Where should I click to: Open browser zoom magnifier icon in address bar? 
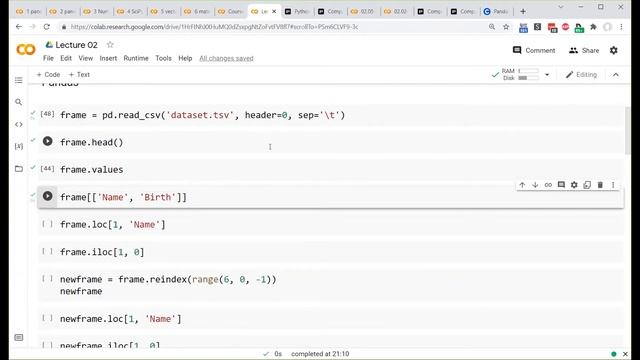pos(492,27)
